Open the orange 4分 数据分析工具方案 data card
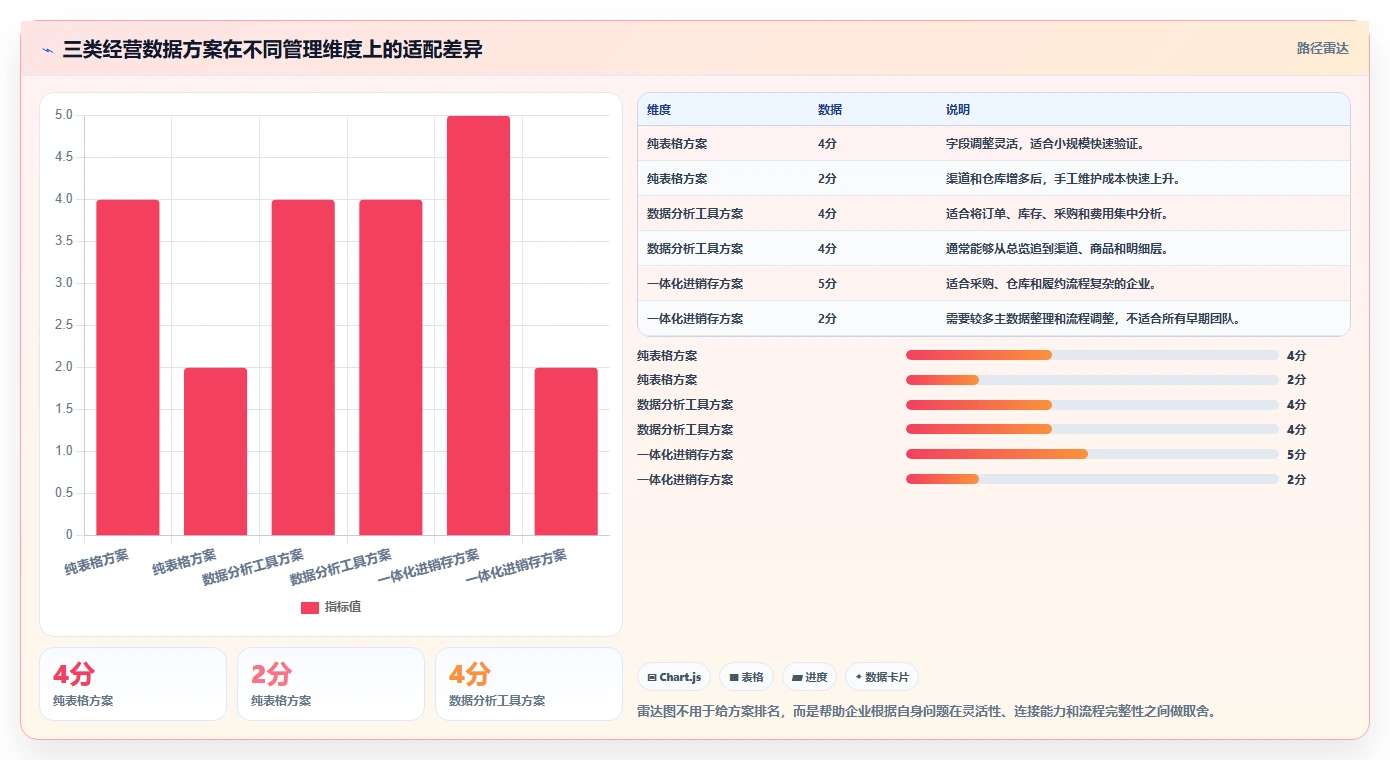 (529, 684)
